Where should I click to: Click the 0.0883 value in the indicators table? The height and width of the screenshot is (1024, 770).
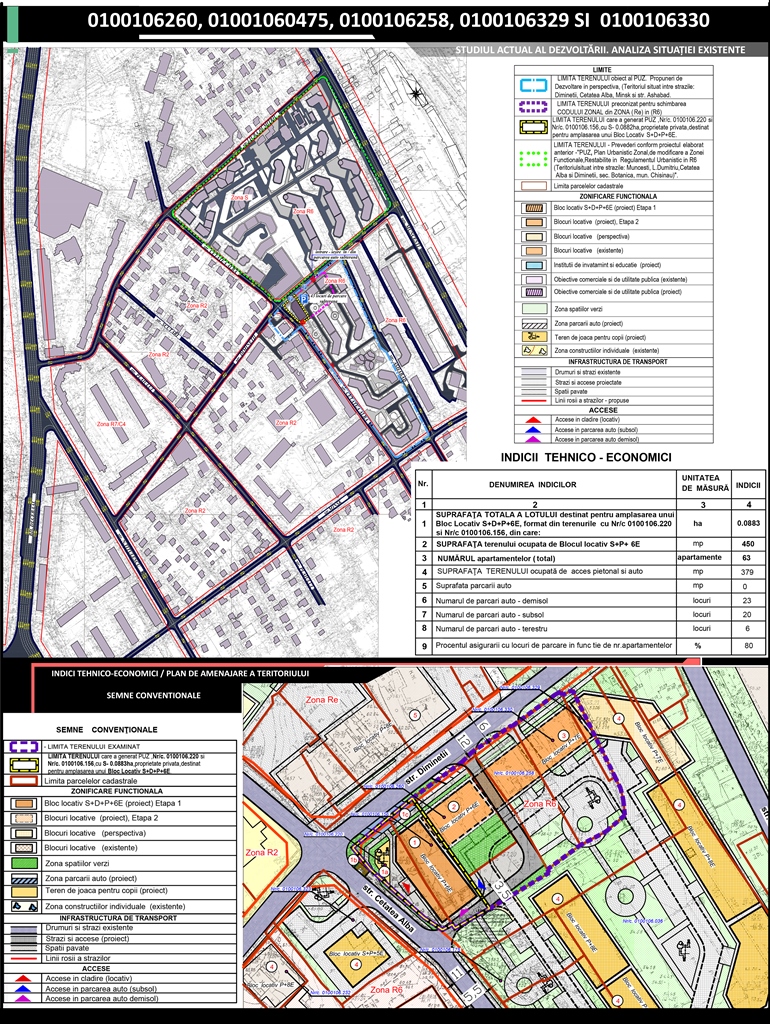pyautogui.click(x=747, y=522)
